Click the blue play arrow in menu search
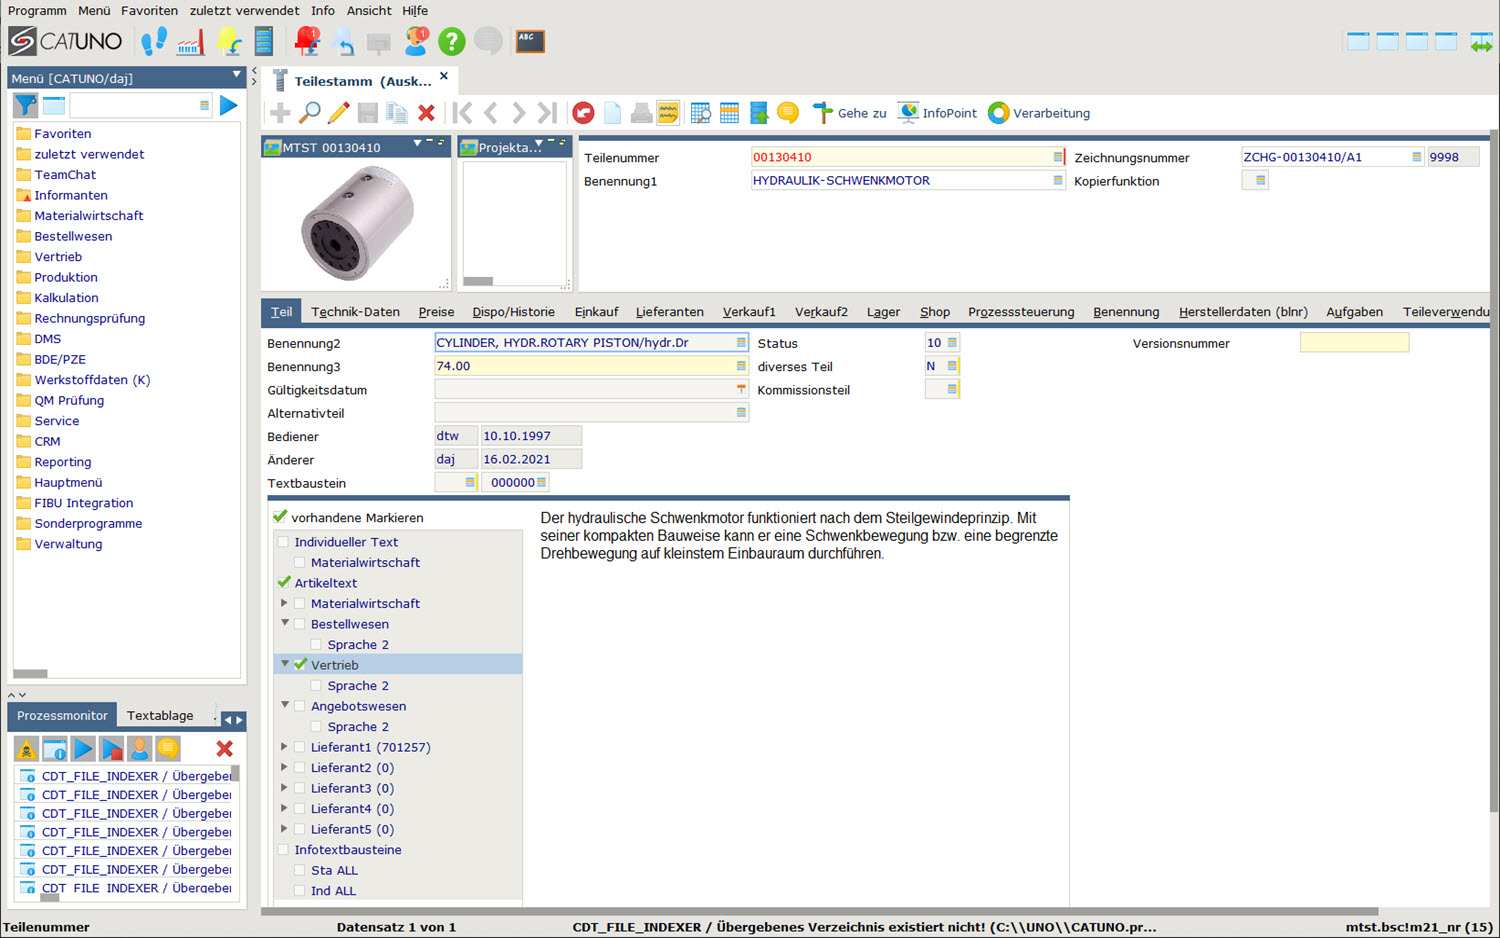 click(x=228, y=105)
